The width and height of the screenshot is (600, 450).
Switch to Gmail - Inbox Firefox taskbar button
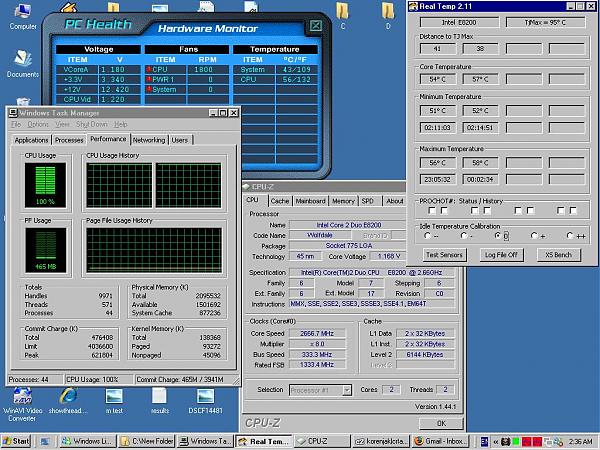click(440, 441)
